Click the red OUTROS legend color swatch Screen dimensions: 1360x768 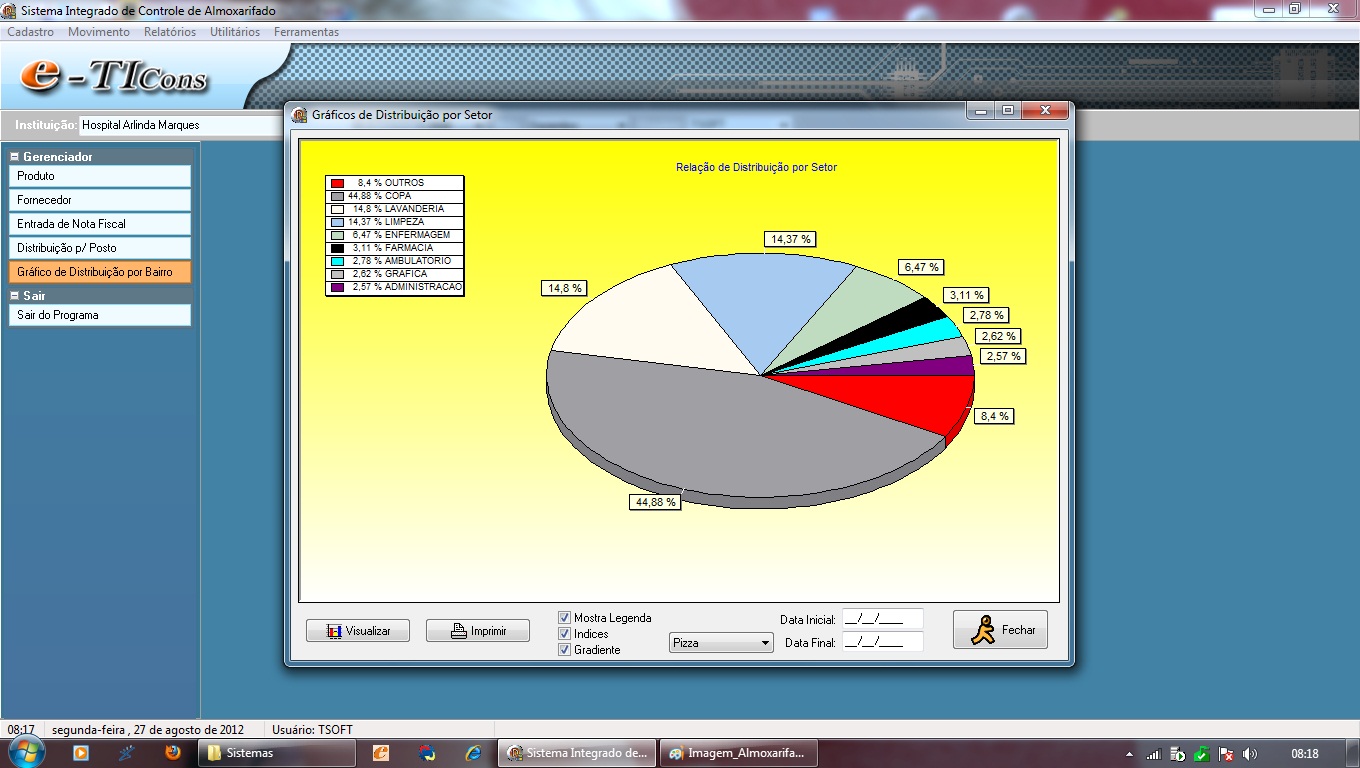[338, 183]
